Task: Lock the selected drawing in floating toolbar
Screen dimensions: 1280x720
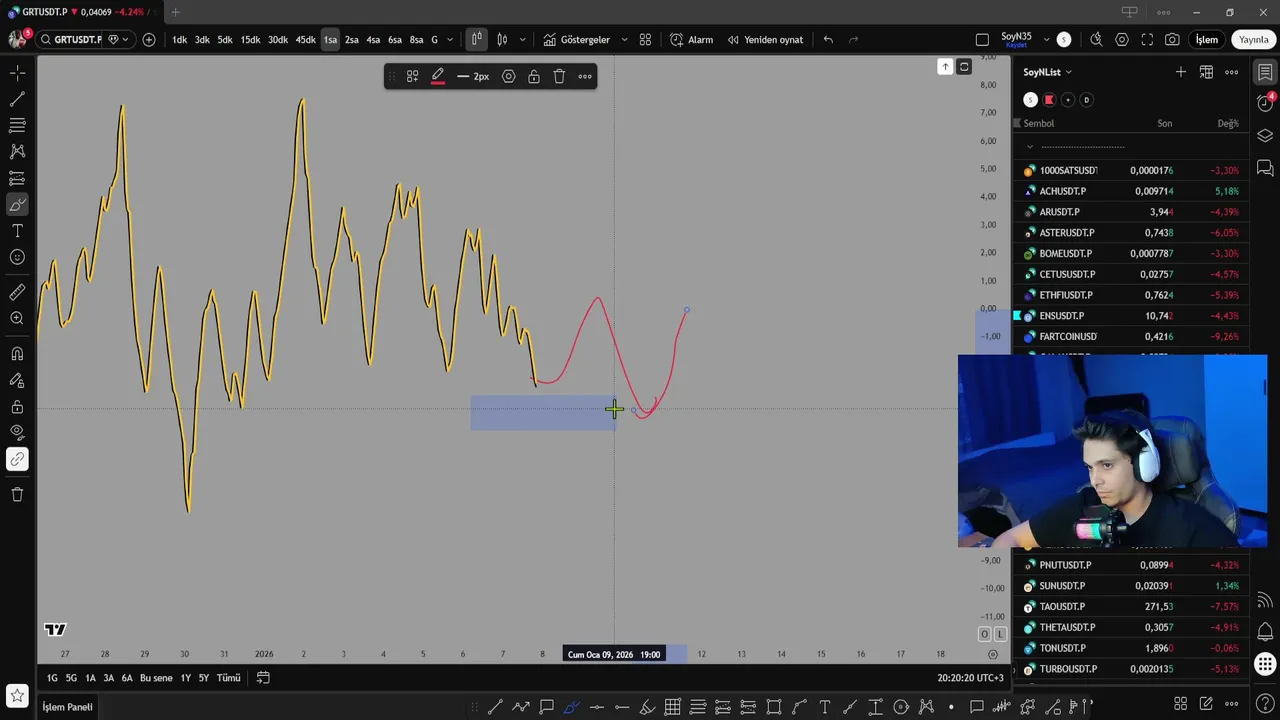Action: pos(534,76)
